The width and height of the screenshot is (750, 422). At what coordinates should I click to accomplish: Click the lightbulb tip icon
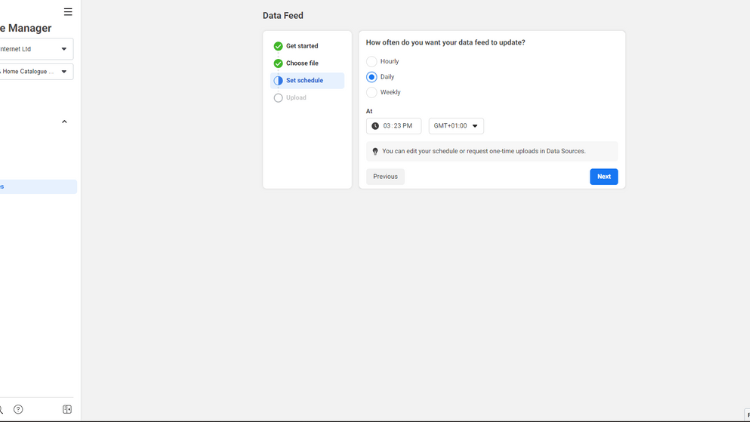(x=375, y=151)
